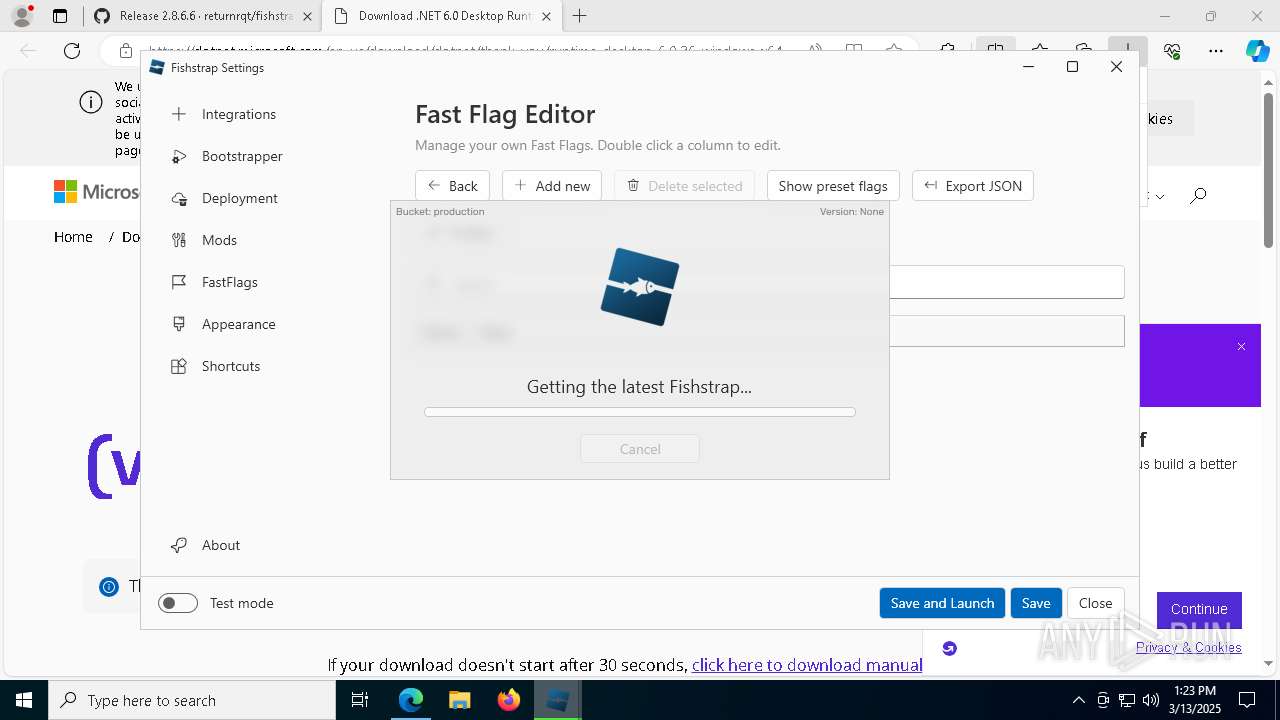Screen dimensions: 1280x720
Task: Open the Appearance settings page
Action: pyautogui.click(x=238, y=324)
